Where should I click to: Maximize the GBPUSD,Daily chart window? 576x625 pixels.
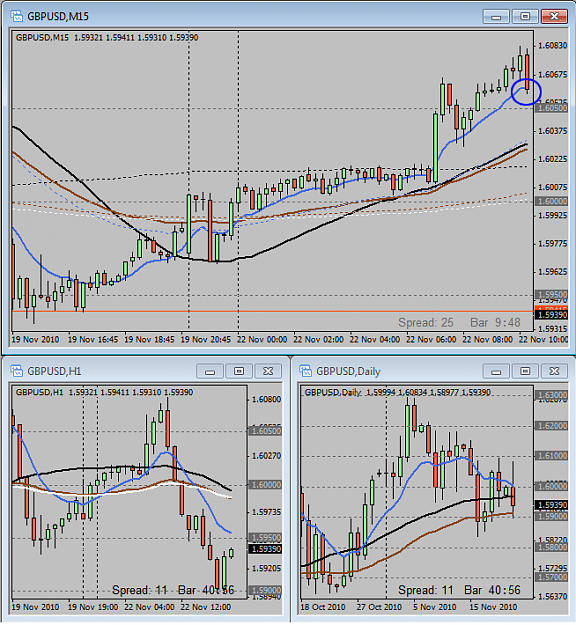point(525,371)
